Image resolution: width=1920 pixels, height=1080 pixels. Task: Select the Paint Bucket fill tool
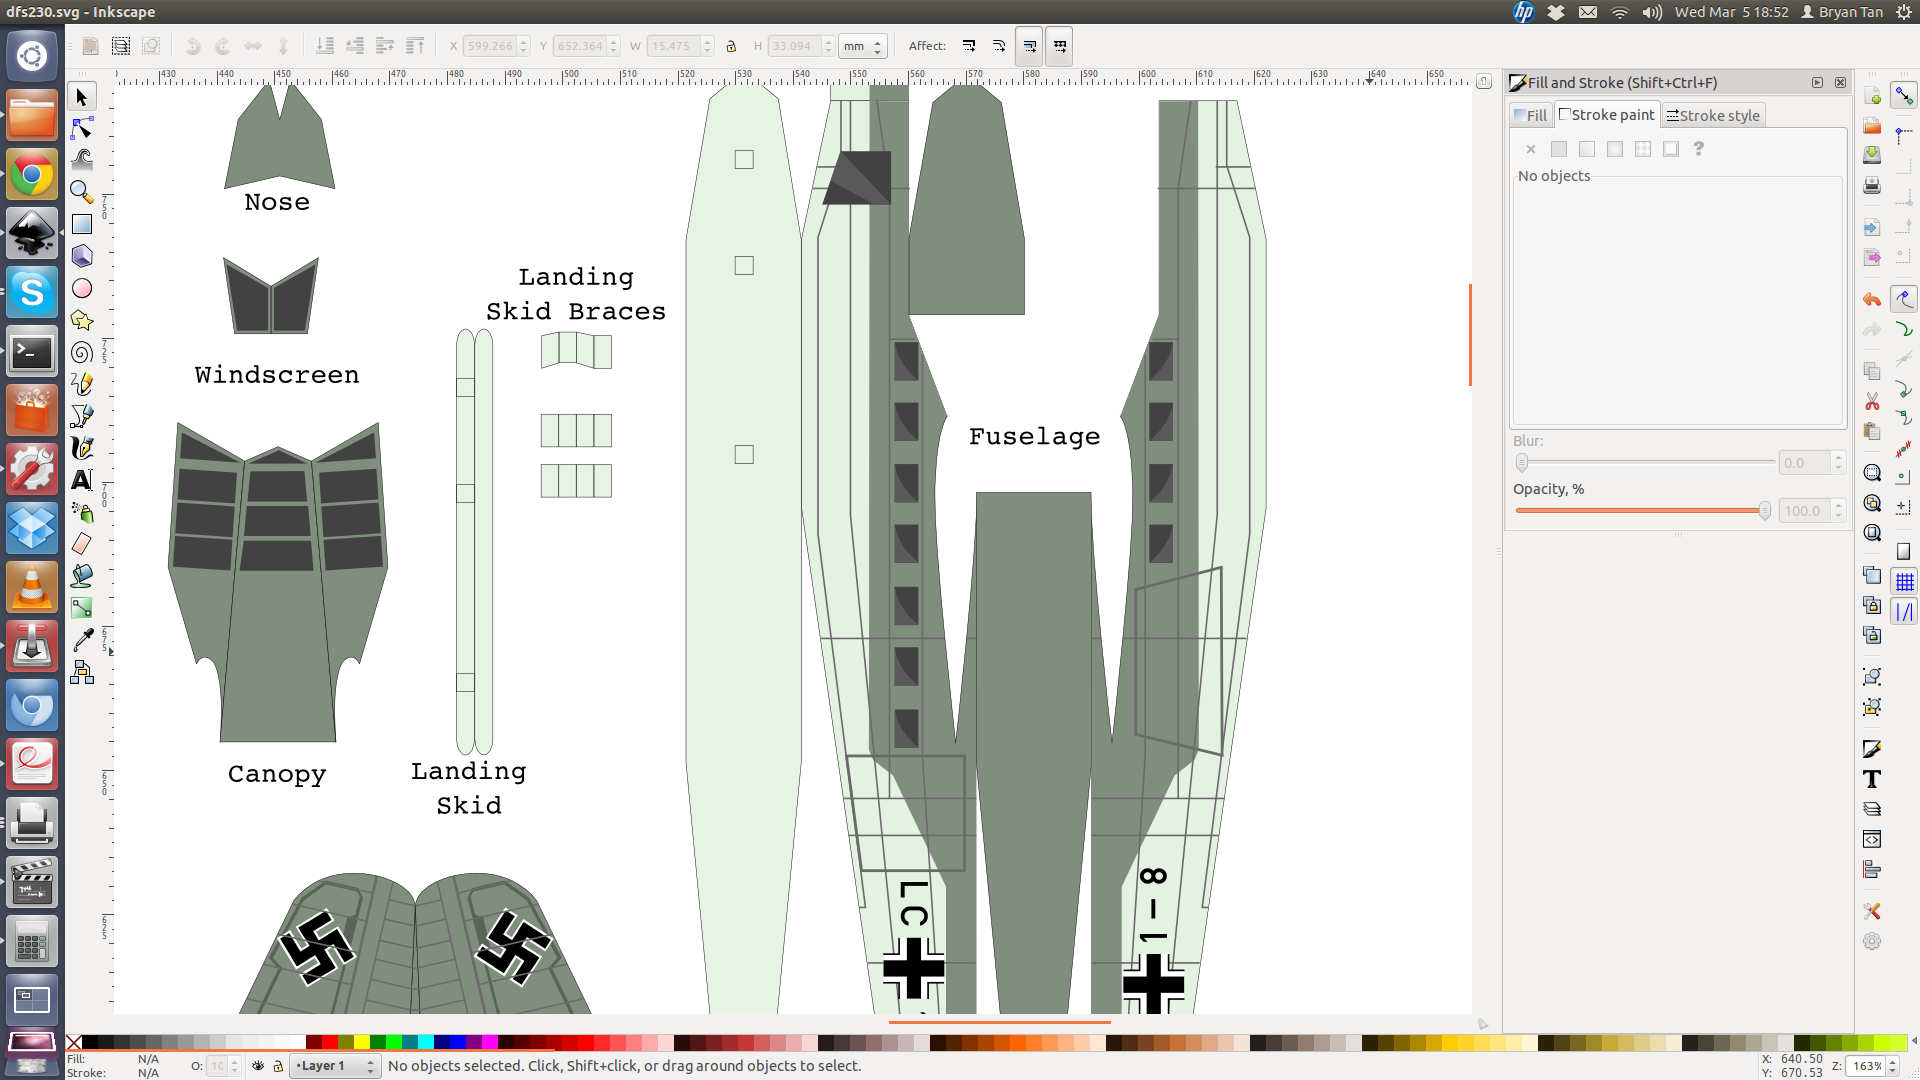click(x=82, y=576)
